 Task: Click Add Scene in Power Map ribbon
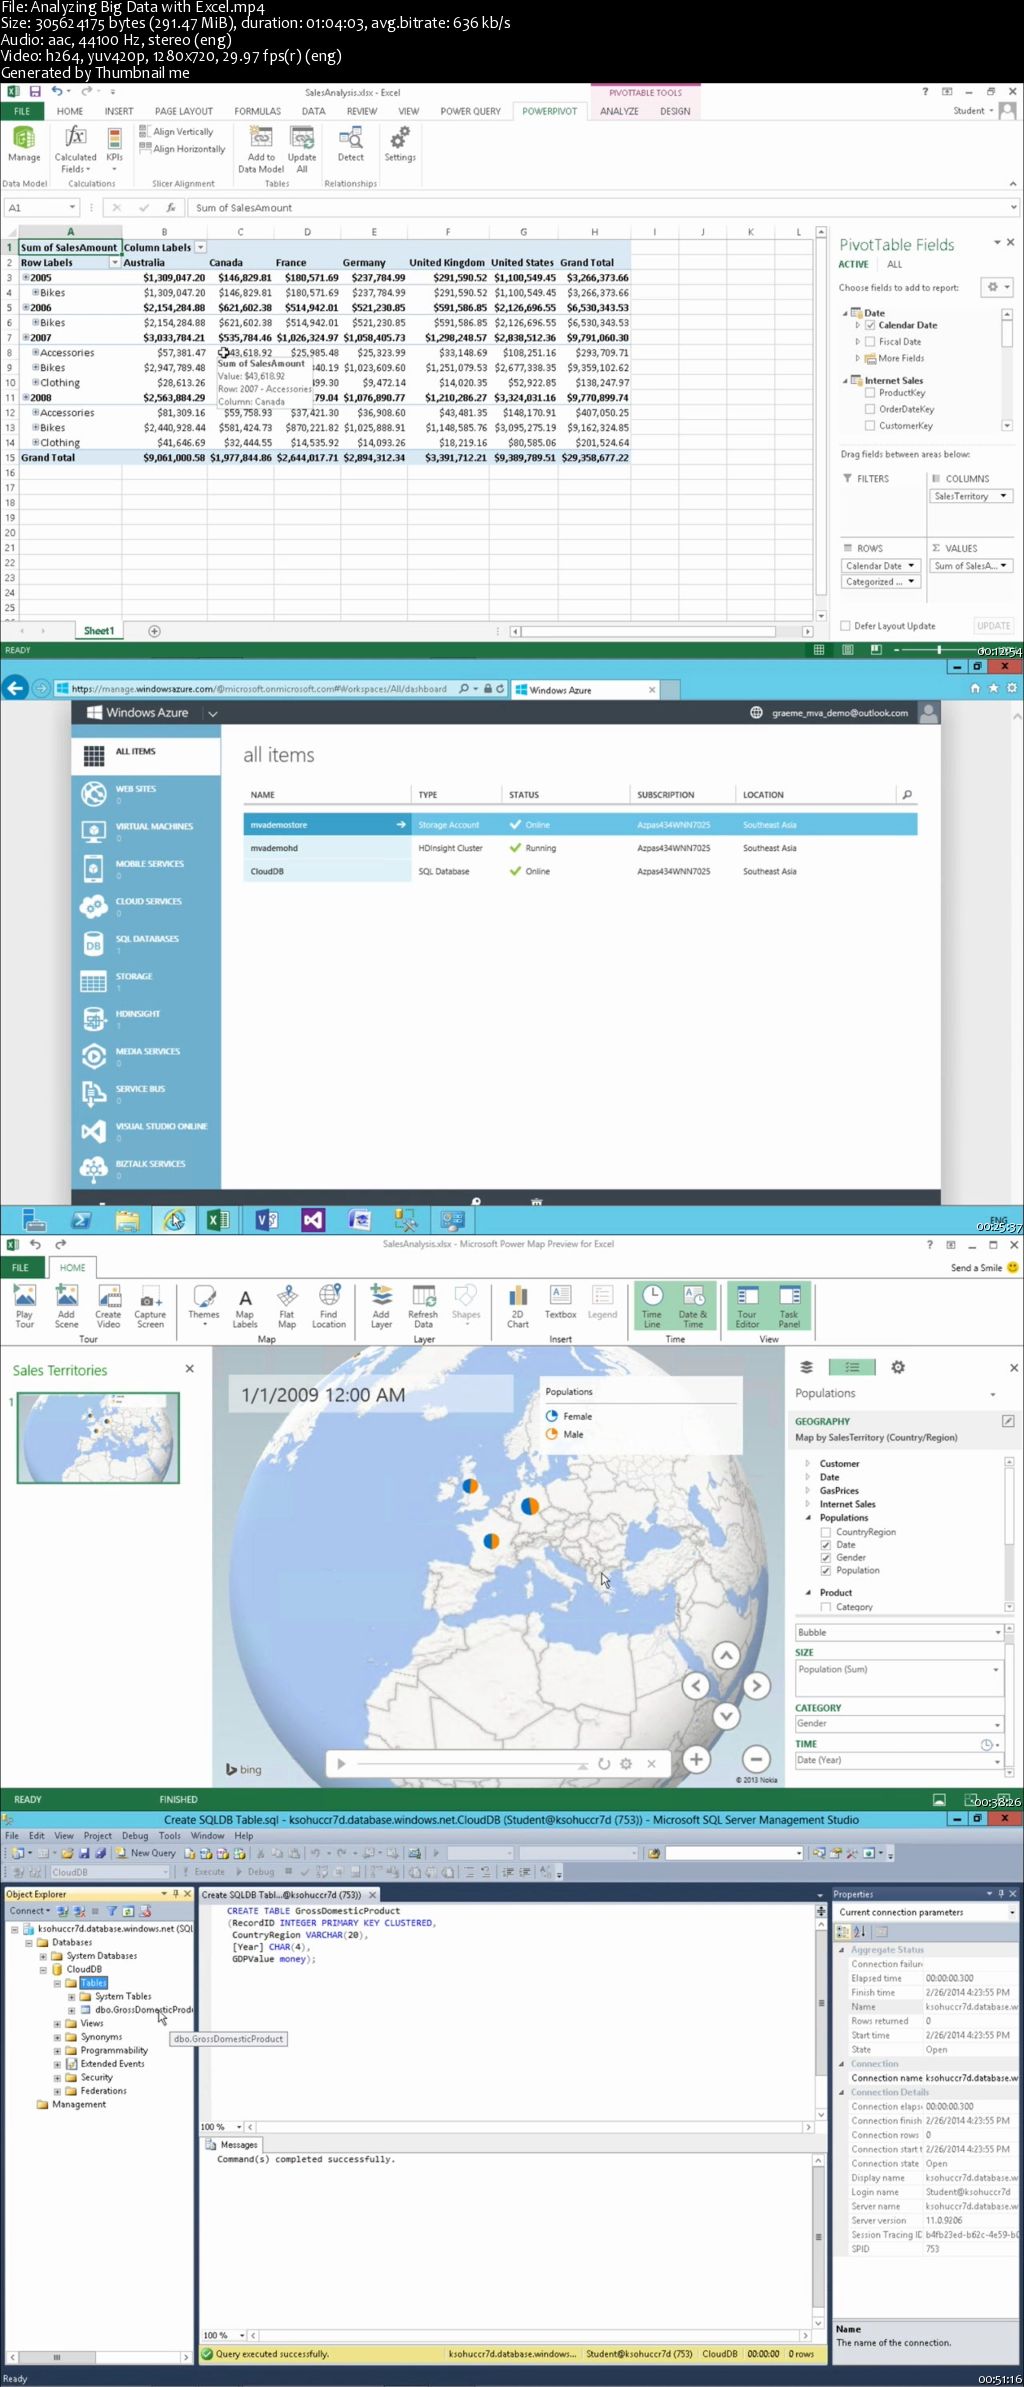pyautogui.click(x=66, y=1306)
